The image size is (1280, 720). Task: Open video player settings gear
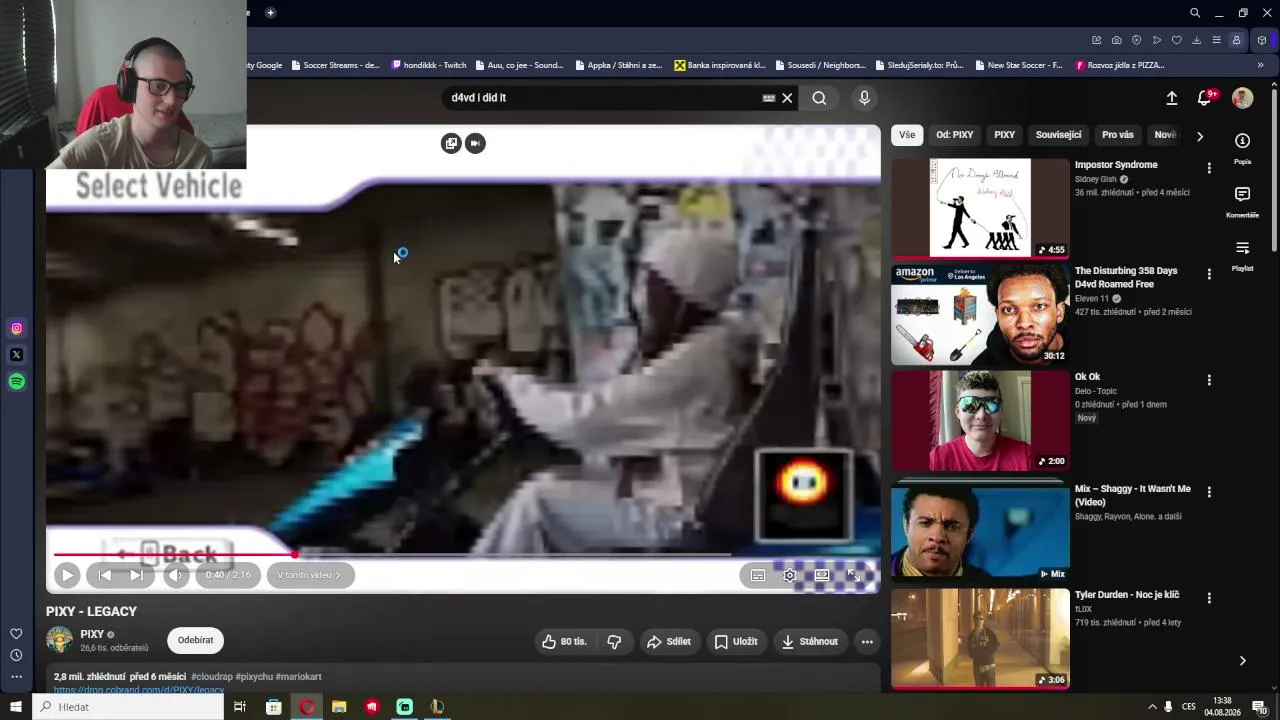790,575
